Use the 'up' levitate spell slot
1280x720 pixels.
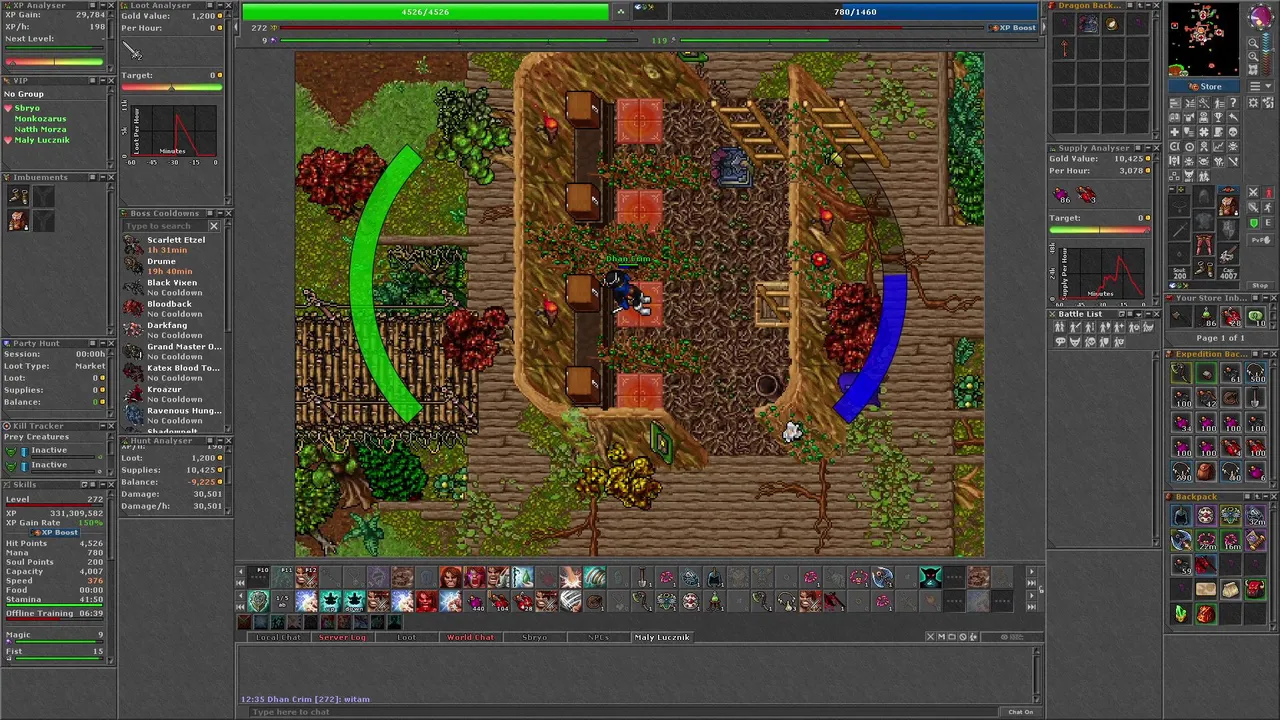coord(331,601)
